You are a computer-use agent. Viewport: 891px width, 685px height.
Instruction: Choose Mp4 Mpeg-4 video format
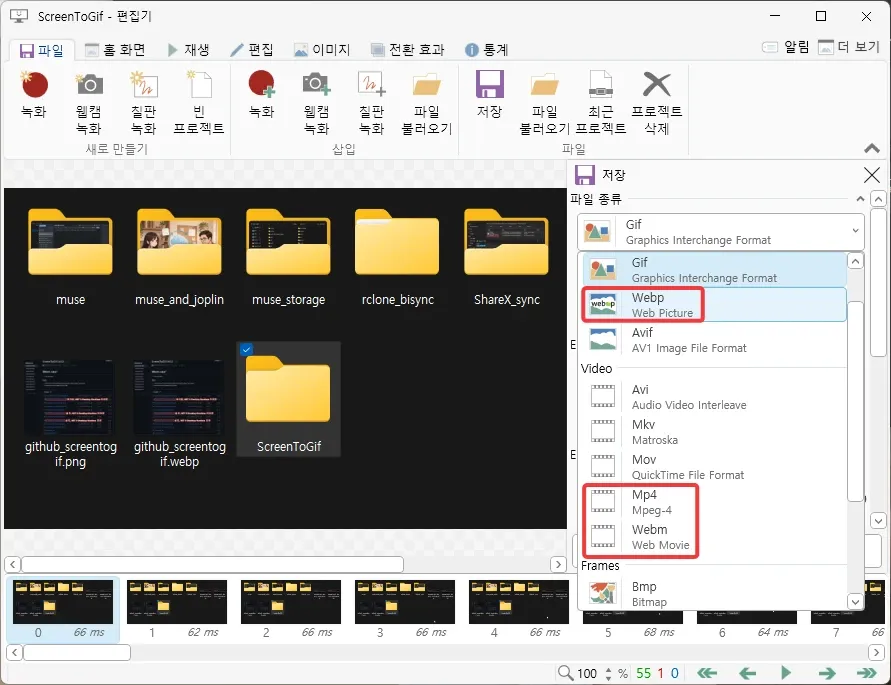[x=714, y=502]
